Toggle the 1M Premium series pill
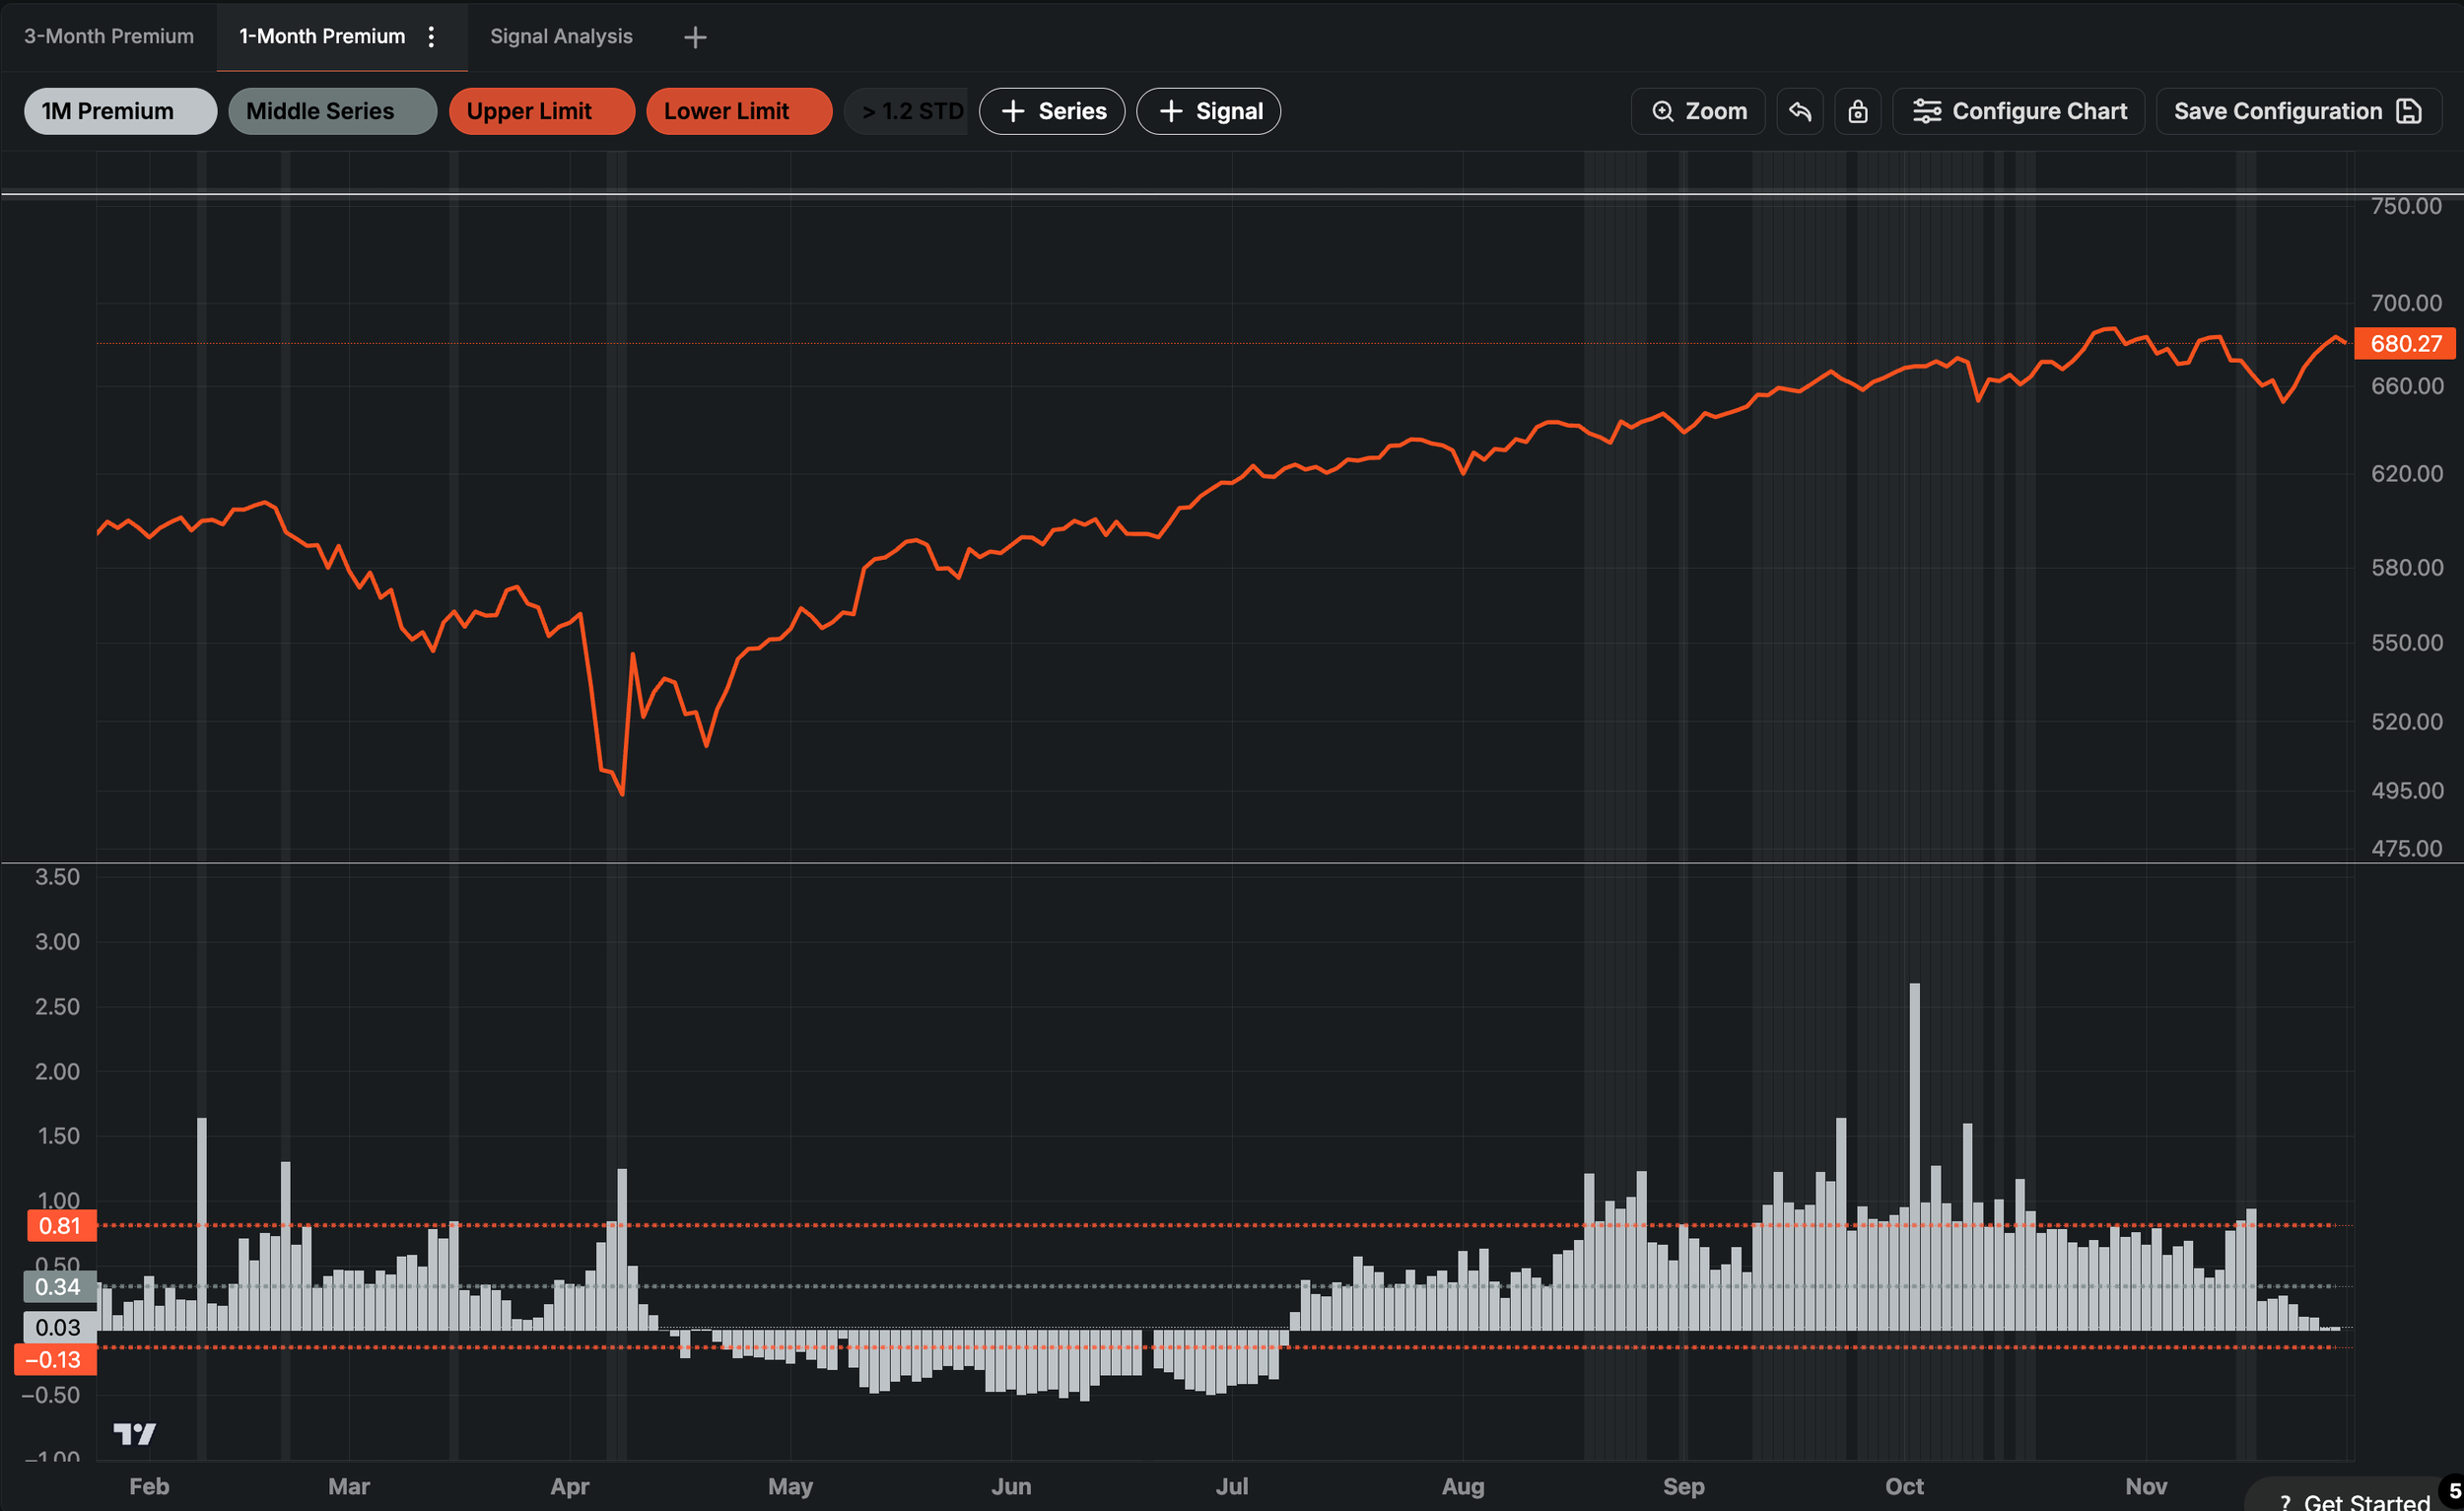Screen dimensions: 2464x1511 click(x=119, y=111)
